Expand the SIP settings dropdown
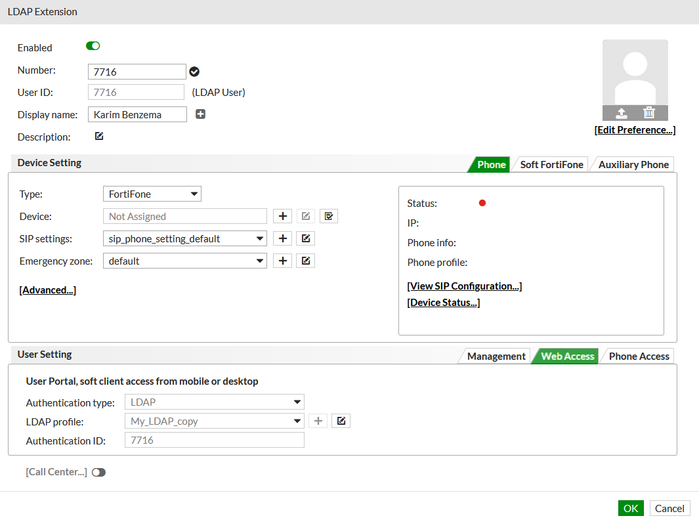The width and height of the screenshot is (699, 522). point(185,238)
